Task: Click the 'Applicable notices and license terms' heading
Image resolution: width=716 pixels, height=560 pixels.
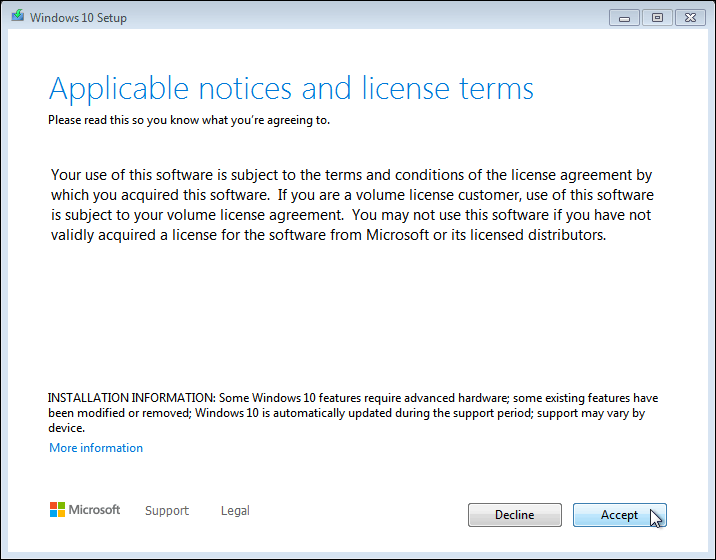Action: [291, 89]
